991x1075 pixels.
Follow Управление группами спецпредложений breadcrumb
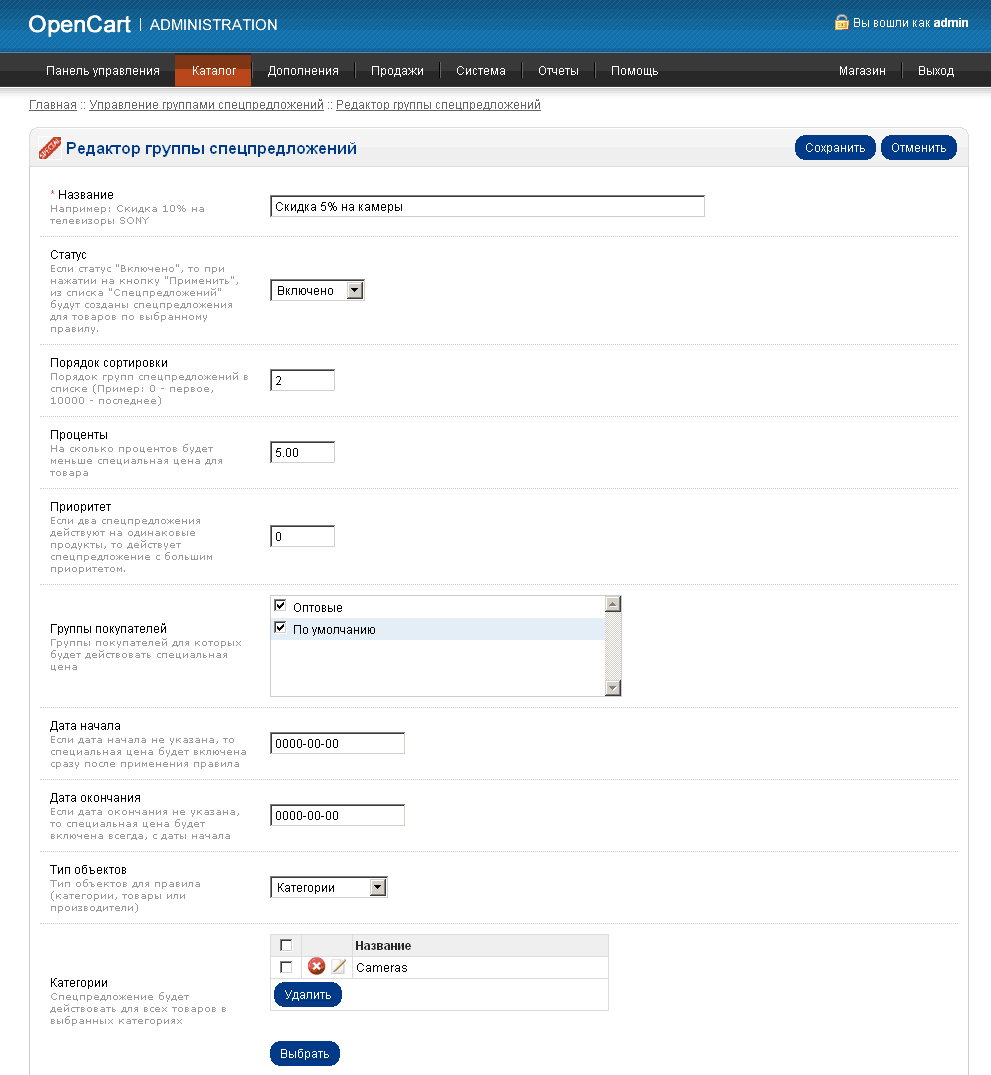[x=206, y=105]
